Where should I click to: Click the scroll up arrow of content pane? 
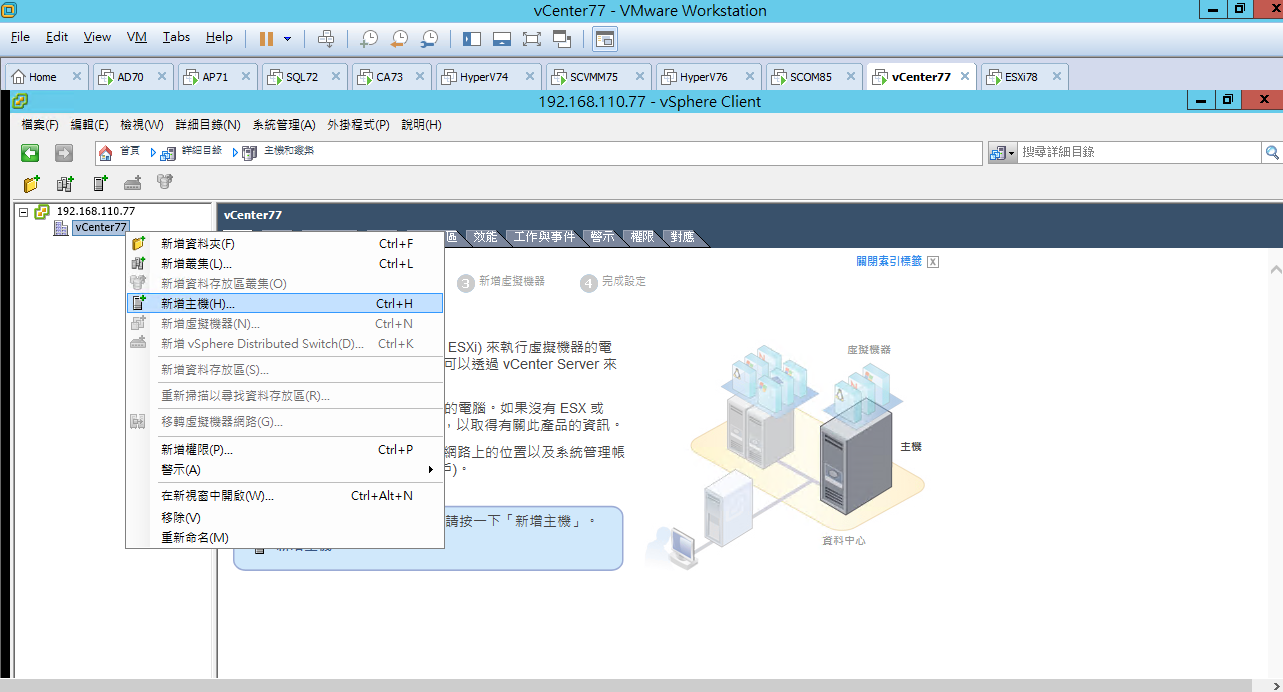pyautogui.click(x=1276, y=270)
